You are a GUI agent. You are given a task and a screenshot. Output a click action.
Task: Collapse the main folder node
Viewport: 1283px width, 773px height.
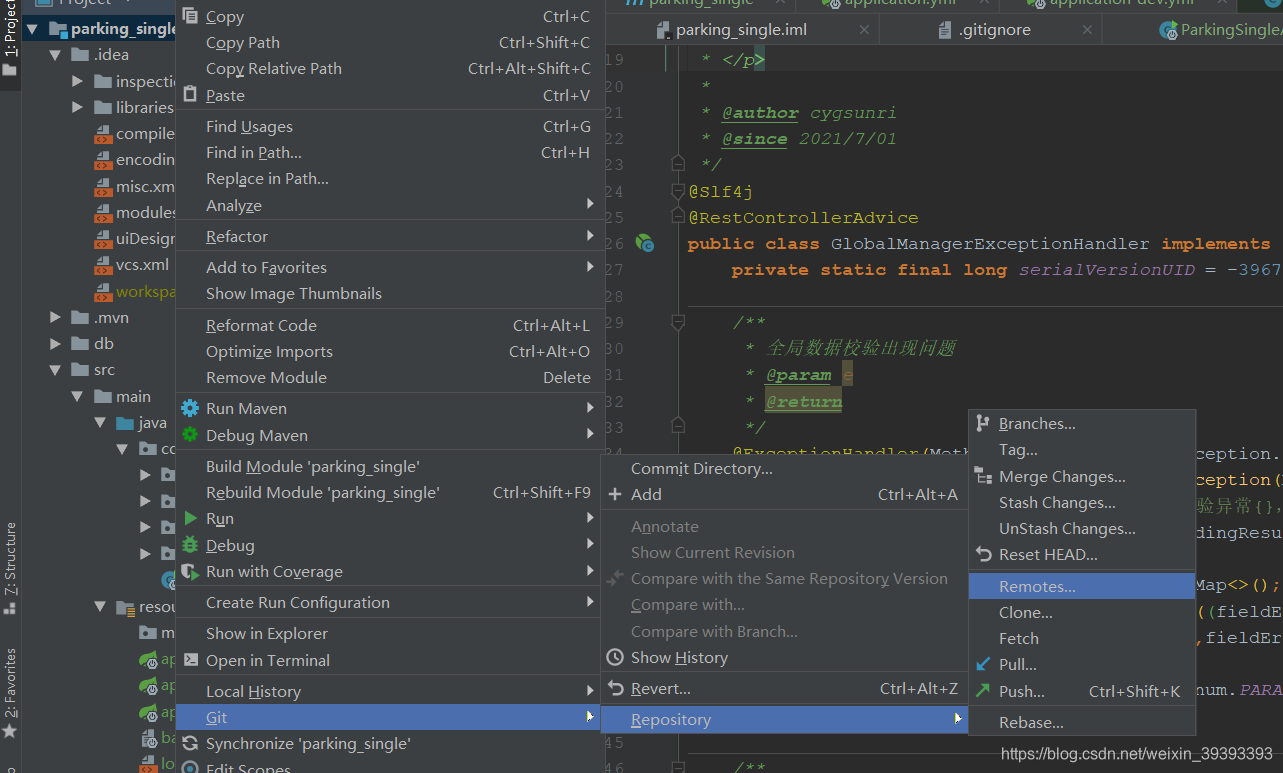pyautogui.click(x=79, y=396)
